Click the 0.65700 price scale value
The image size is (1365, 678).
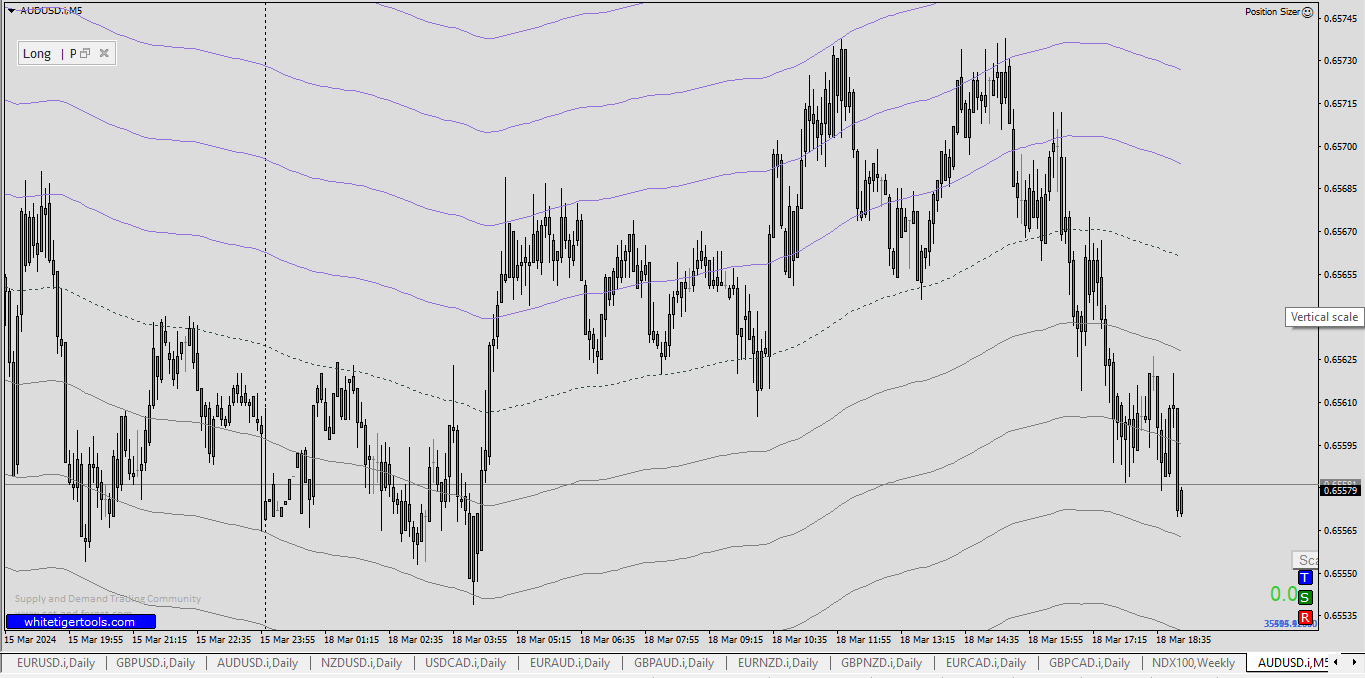[x=1340, y=146]
